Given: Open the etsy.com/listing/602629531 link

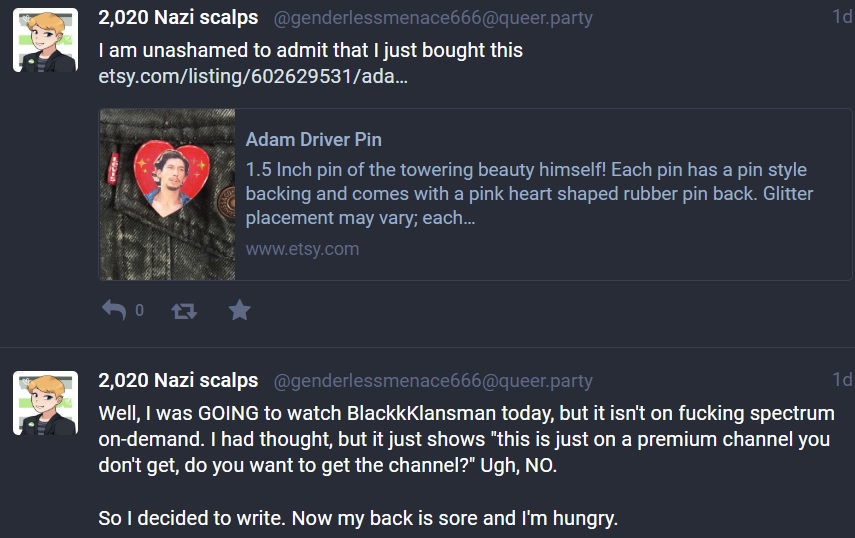Looking at the screenshot, I should click(253, 76).
